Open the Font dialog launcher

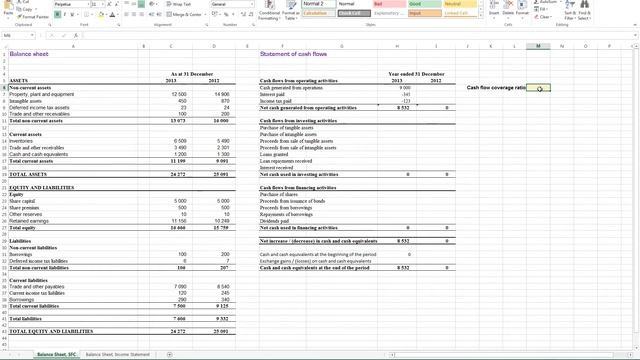(x=119, y=25)
